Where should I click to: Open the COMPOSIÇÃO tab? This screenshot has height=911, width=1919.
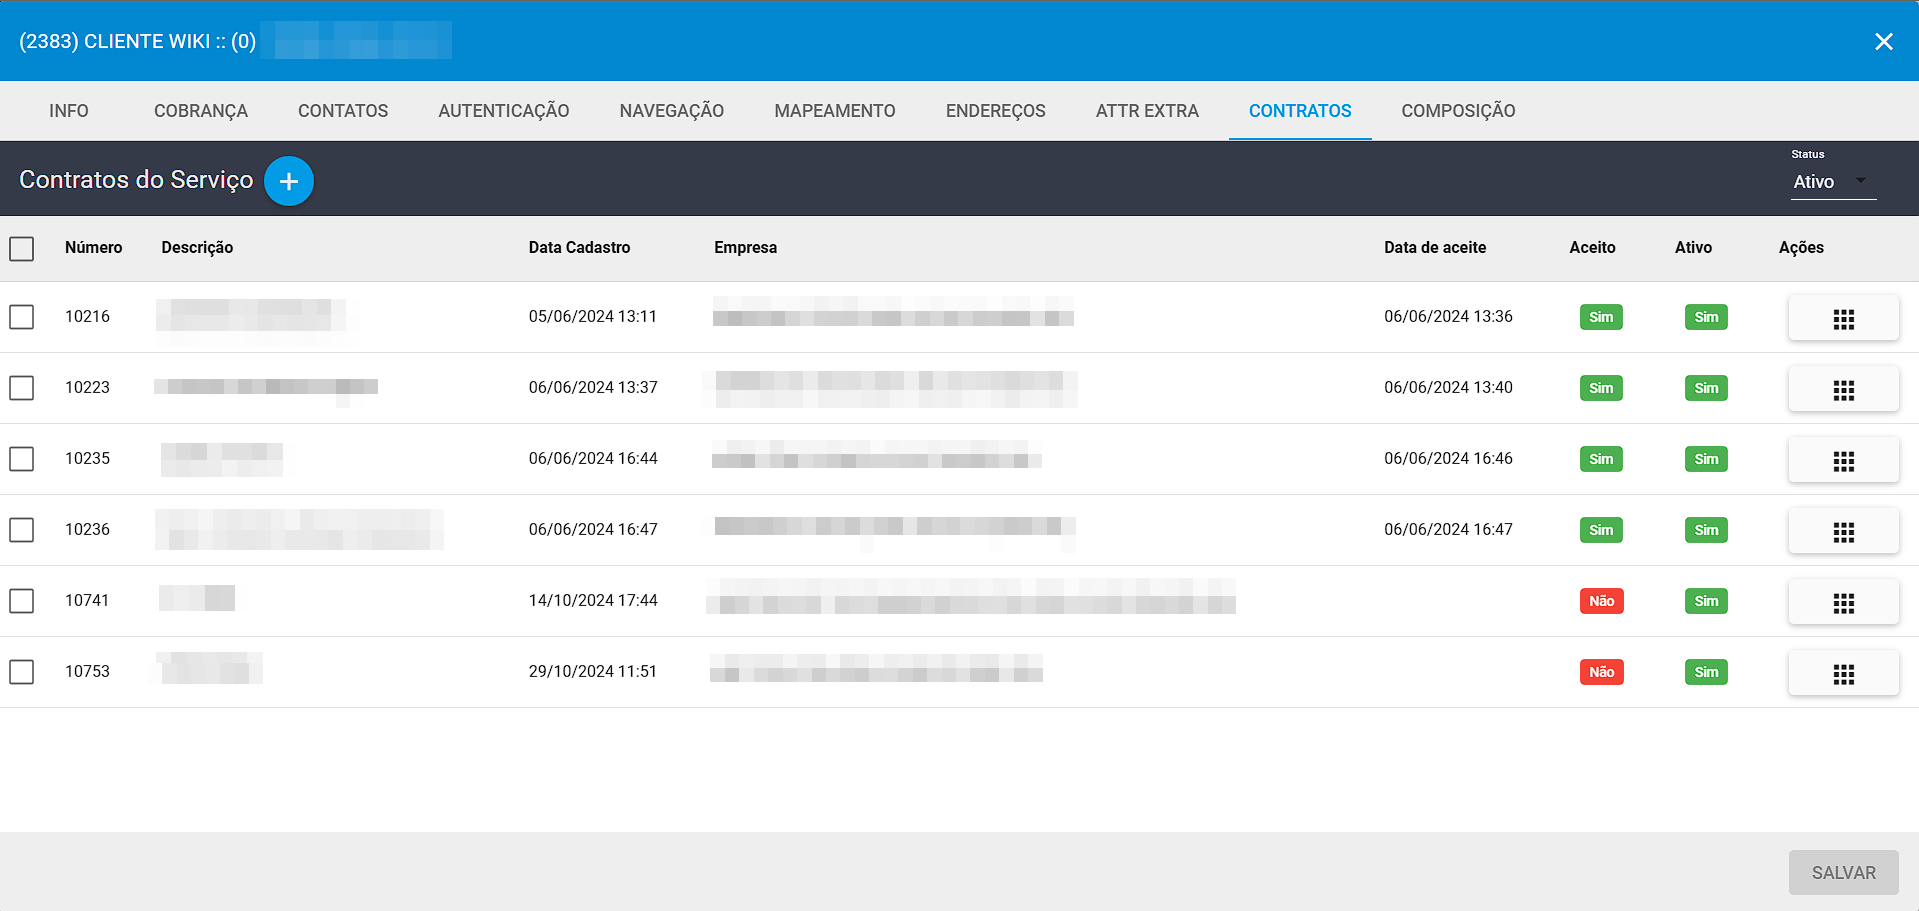coord(1458,111)
